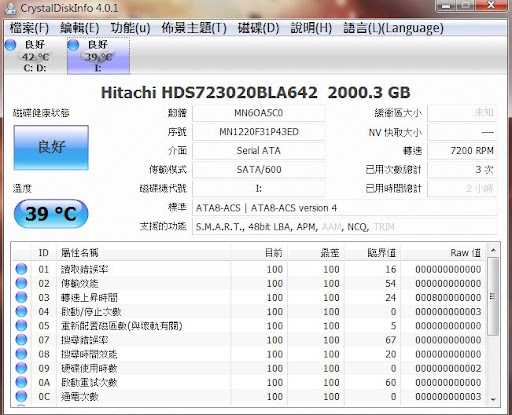Viewport: 512px width, 415px height.
Task: Open the 佈景主題(T) menu
Action: click(x=194, y=28)
